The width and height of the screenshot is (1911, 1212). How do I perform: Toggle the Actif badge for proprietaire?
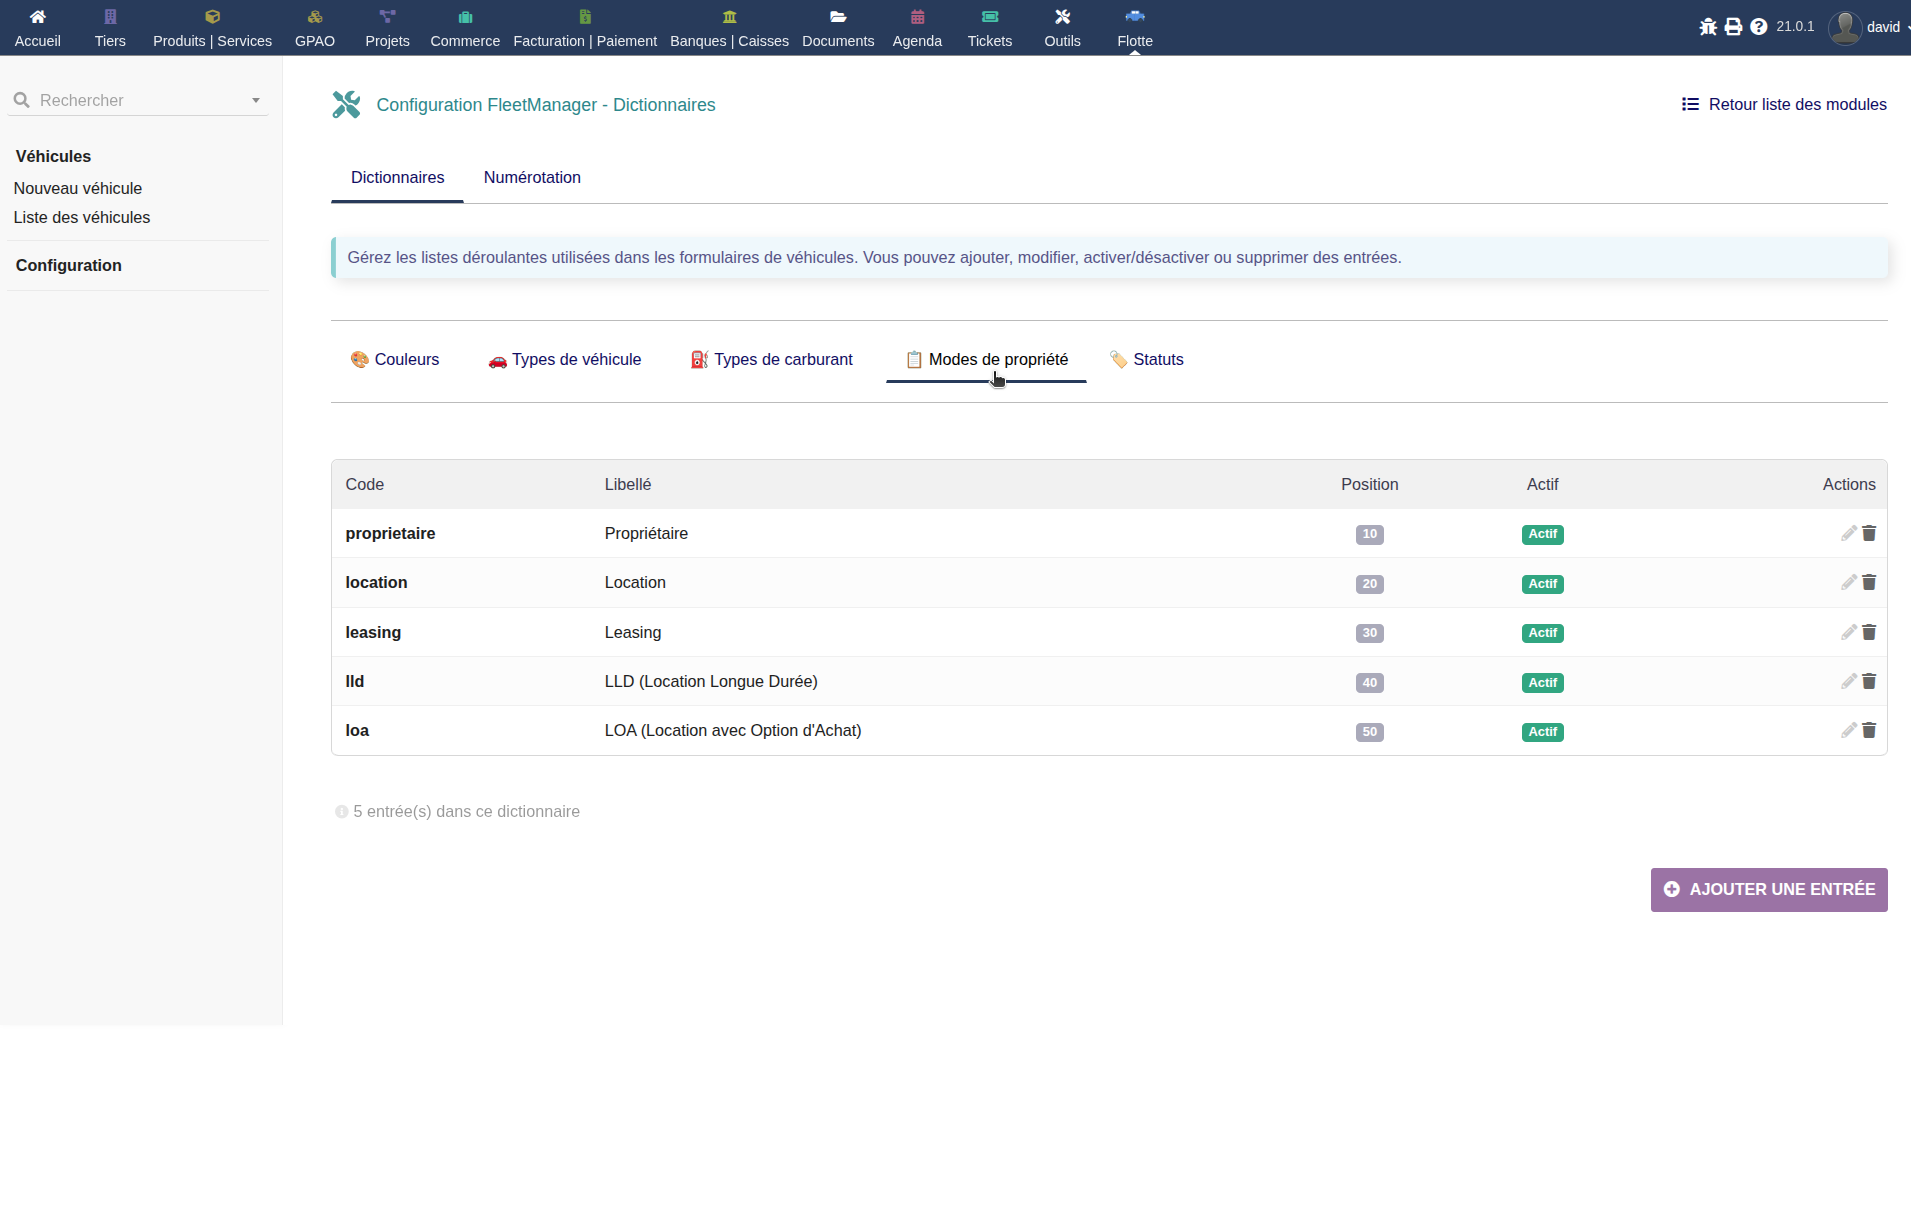(1542, 534)
